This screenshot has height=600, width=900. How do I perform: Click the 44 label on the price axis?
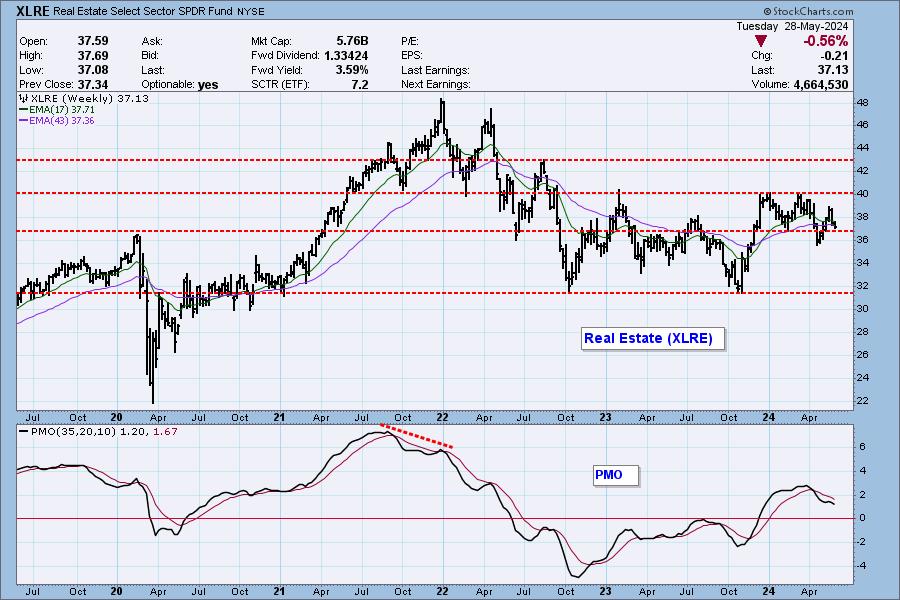click(x=862, y=148)
